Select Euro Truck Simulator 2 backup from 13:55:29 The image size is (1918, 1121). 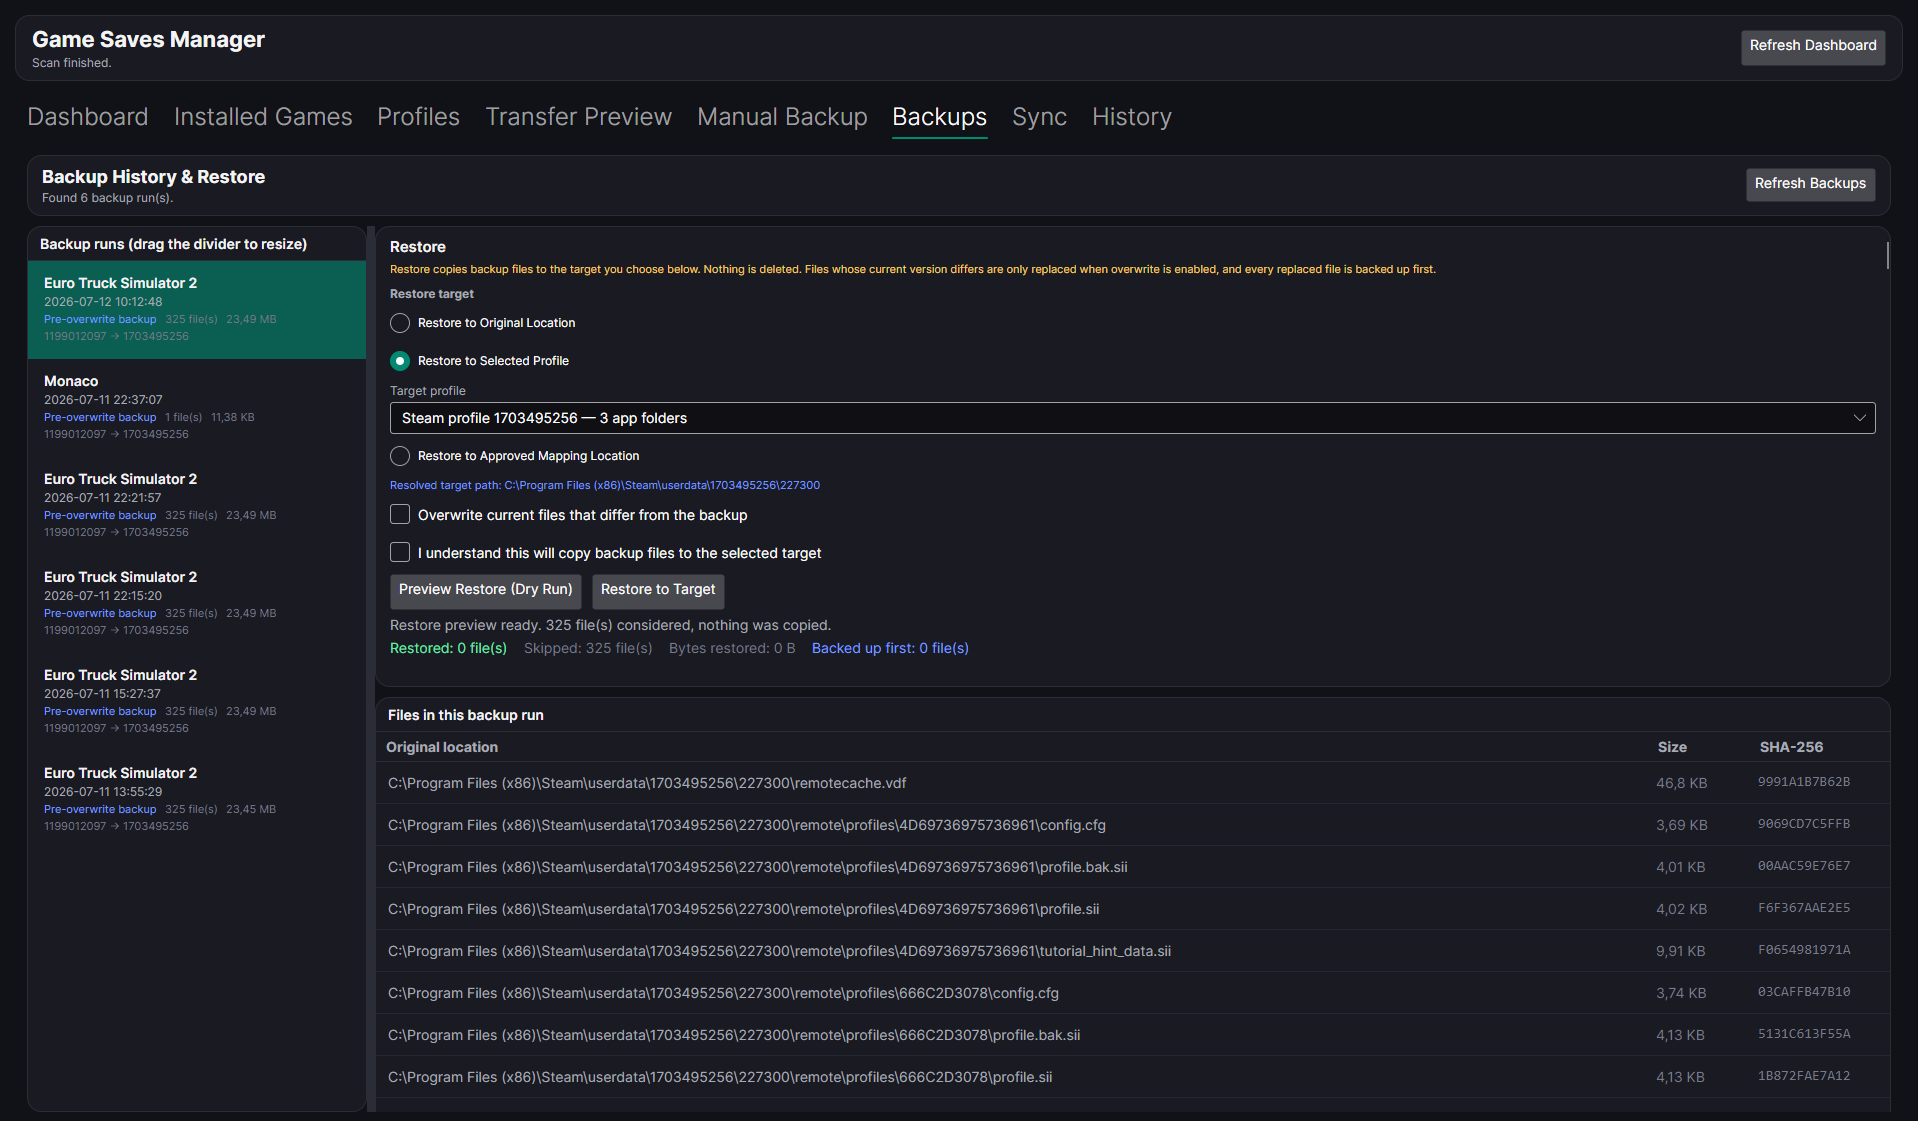point(197,800)
